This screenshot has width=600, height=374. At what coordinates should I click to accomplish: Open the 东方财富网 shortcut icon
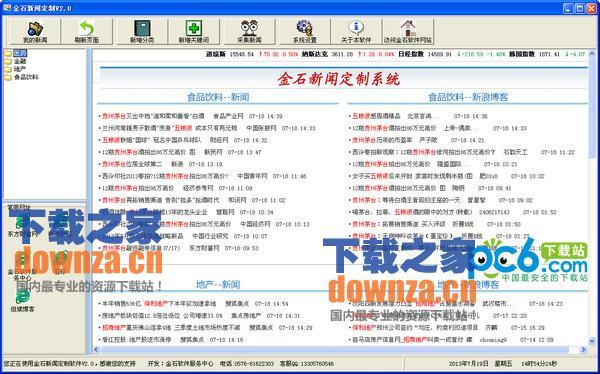[x=23, y=222]
